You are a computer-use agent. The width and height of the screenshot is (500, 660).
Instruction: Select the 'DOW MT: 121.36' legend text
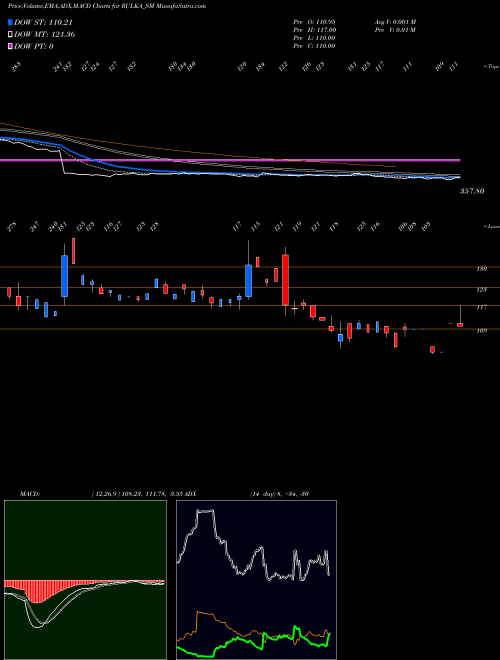(x=45, y=34)
